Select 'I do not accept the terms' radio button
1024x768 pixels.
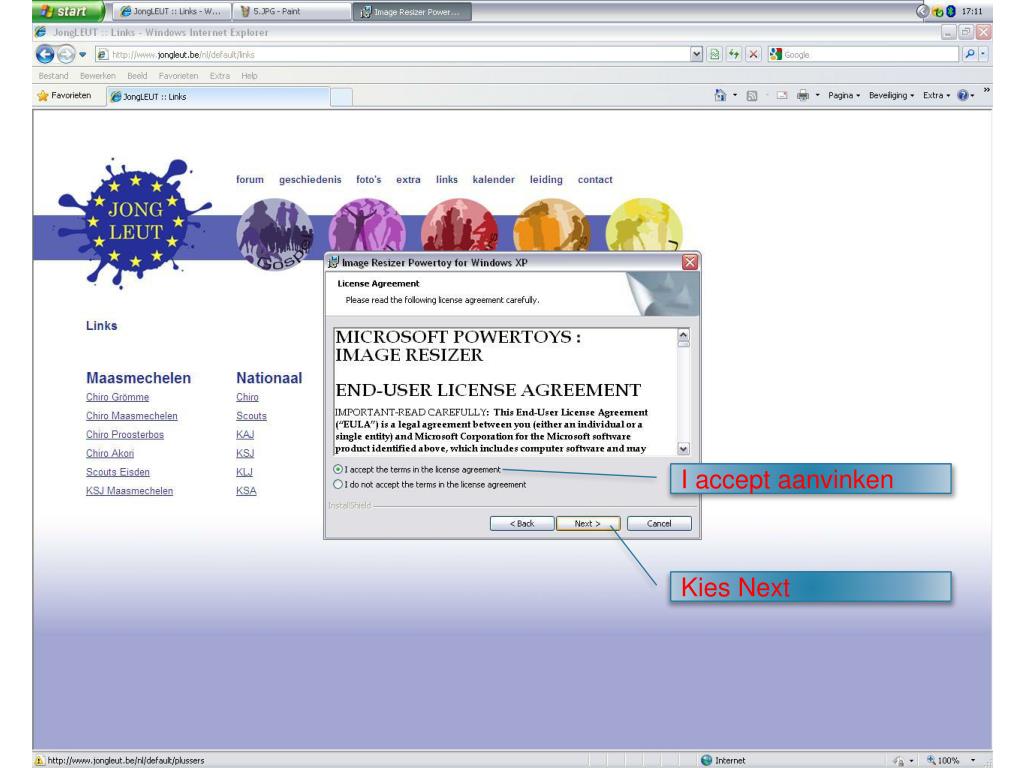point(338,485)
